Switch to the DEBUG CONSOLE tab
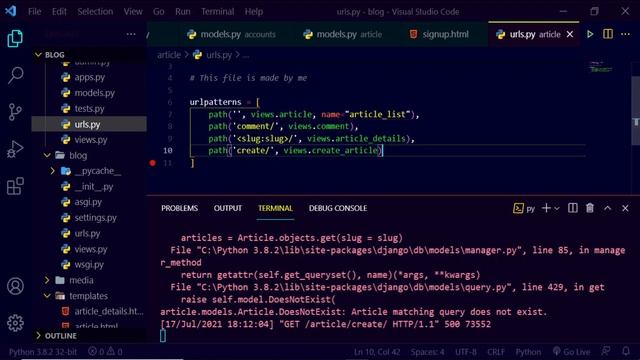640x360 pixels. tap(338, 208)
